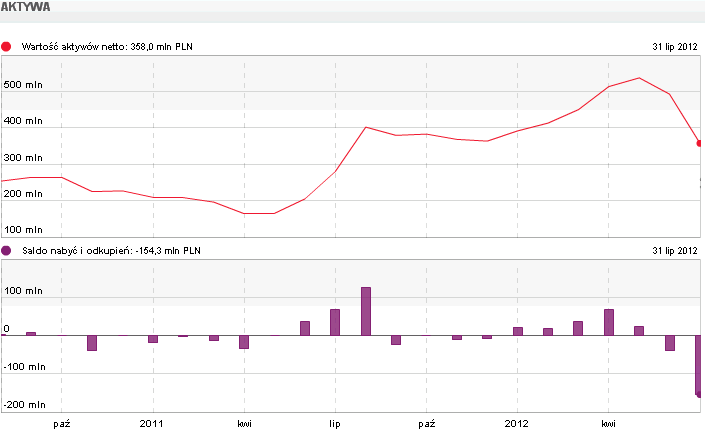Select the 'lip' label on the time axis
The height and width of the screenshot is (434, 705).
335,423
